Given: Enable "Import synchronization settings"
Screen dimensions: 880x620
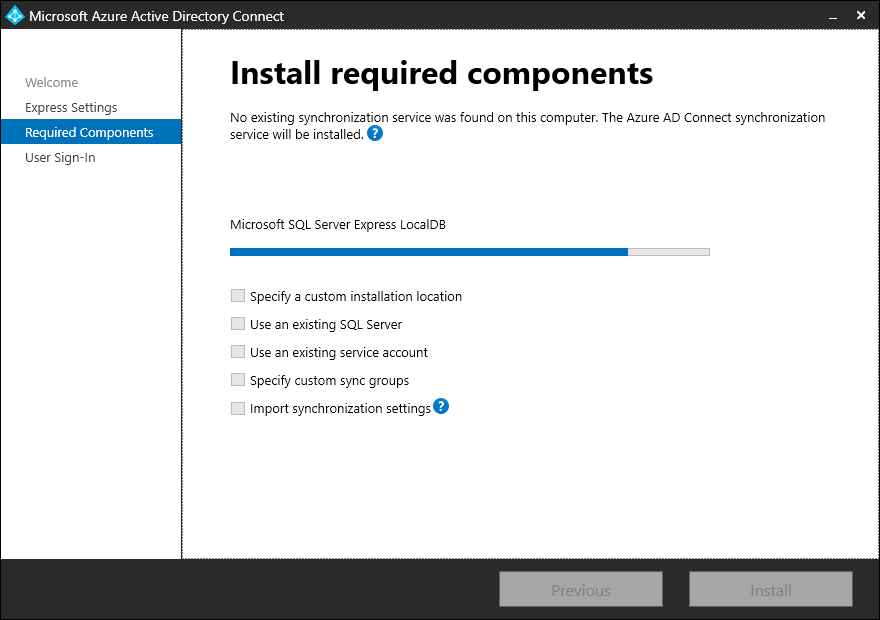Looking at the screenshot, I should (237, 407).
